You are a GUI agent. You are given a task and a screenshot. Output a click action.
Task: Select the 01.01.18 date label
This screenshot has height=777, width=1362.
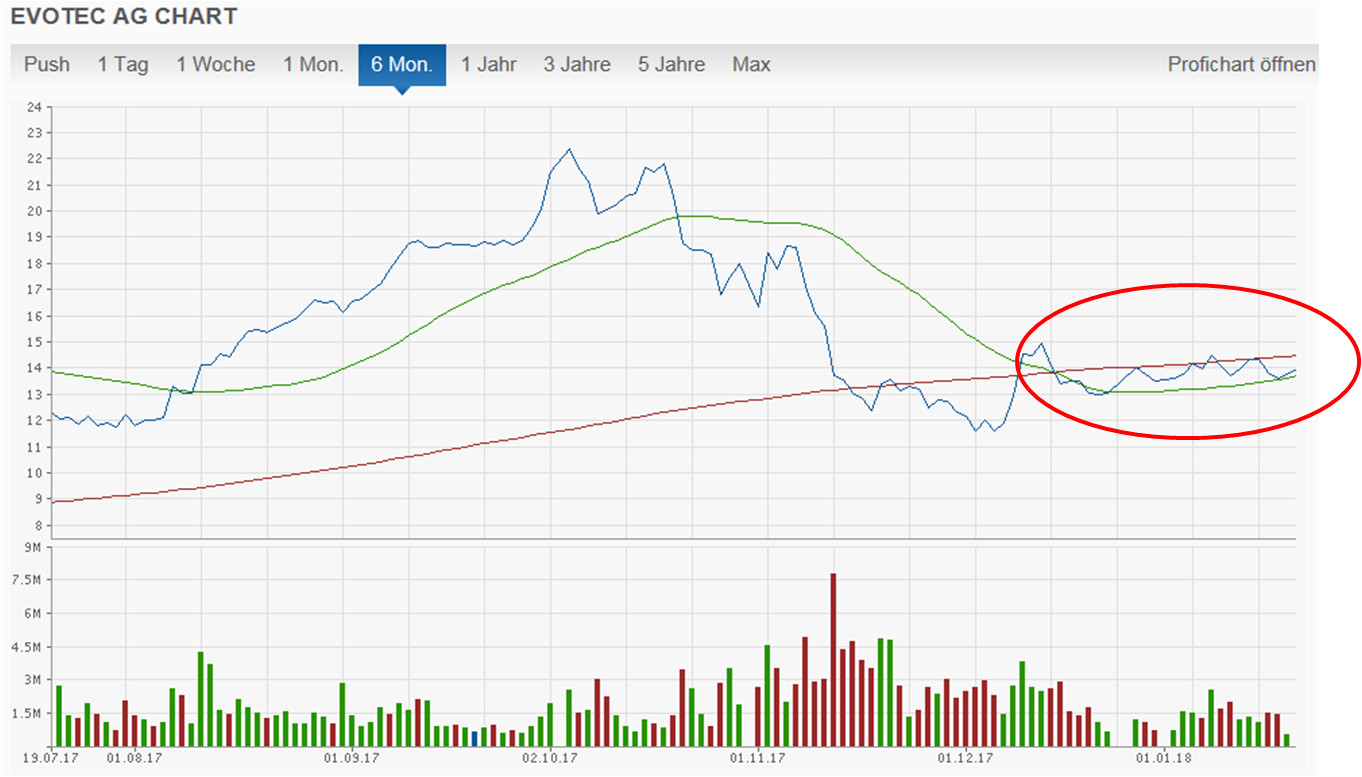(x=1166, y=758)
